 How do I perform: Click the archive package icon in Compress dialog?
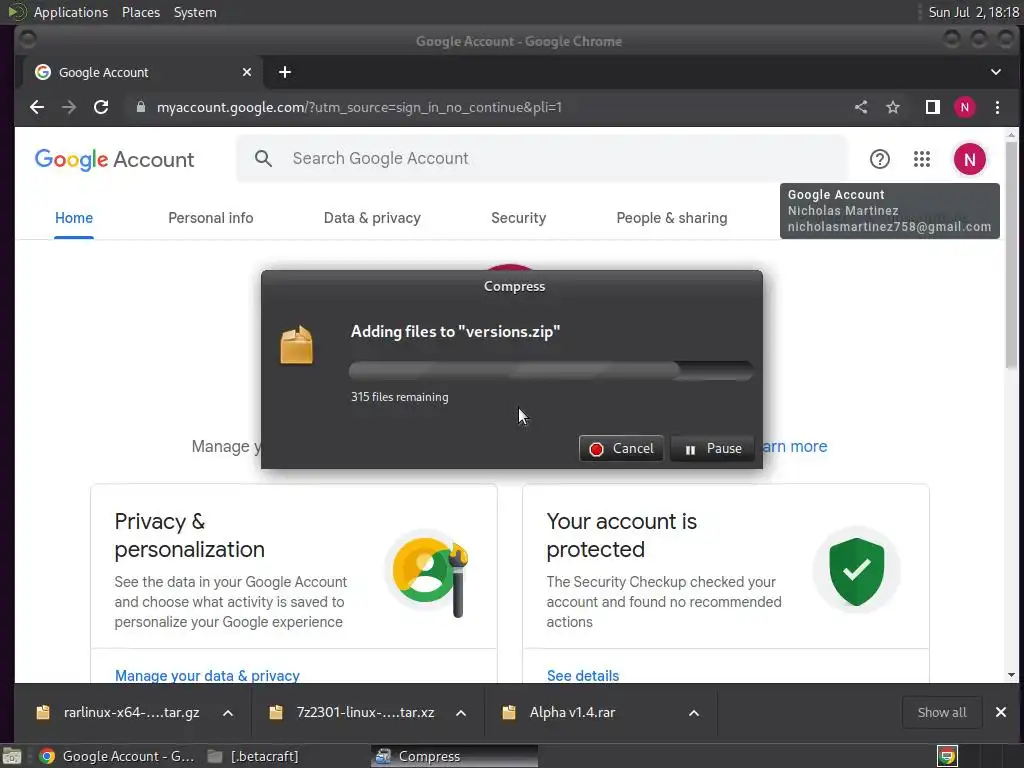tap(296, 345)
